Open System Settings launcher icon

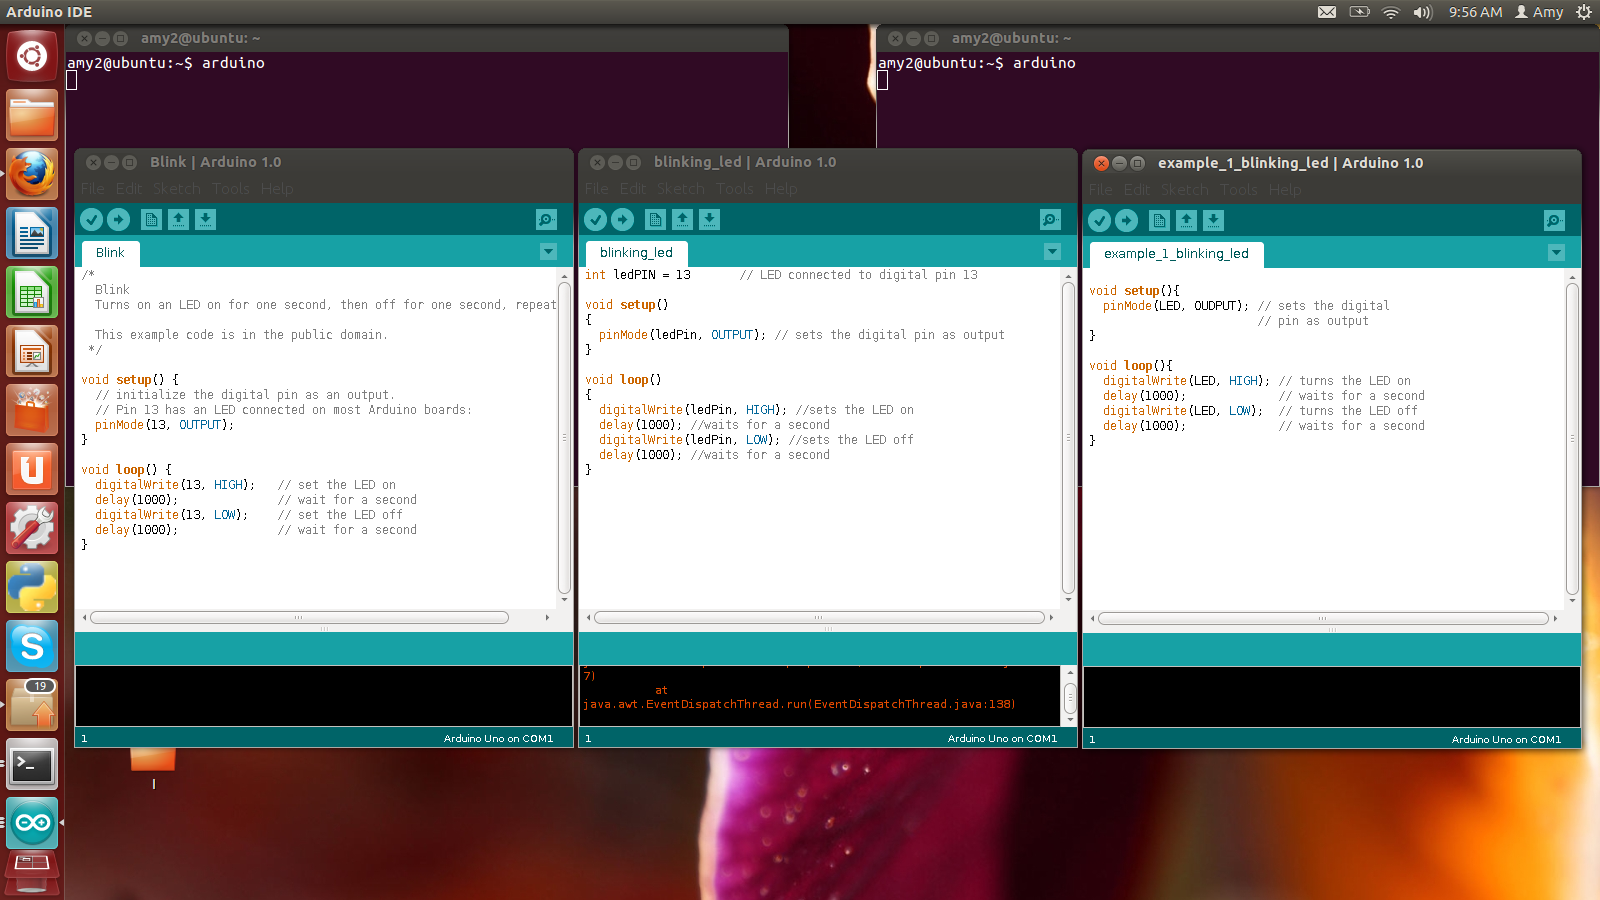(x=32, y=528)
